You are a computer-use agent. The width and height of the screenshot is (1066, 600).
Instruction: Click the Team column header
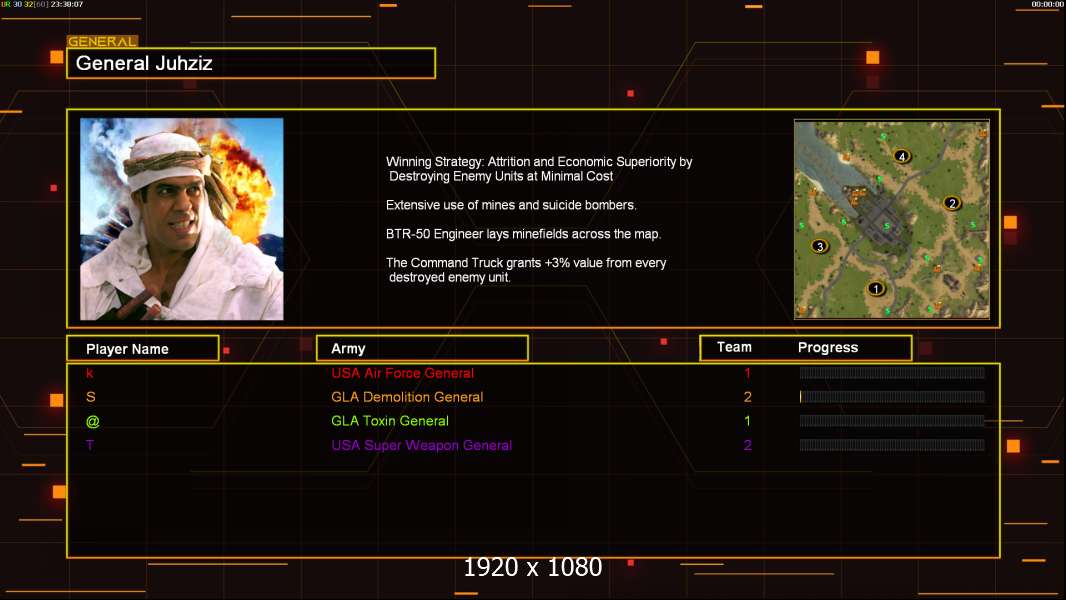pos(734,347)
